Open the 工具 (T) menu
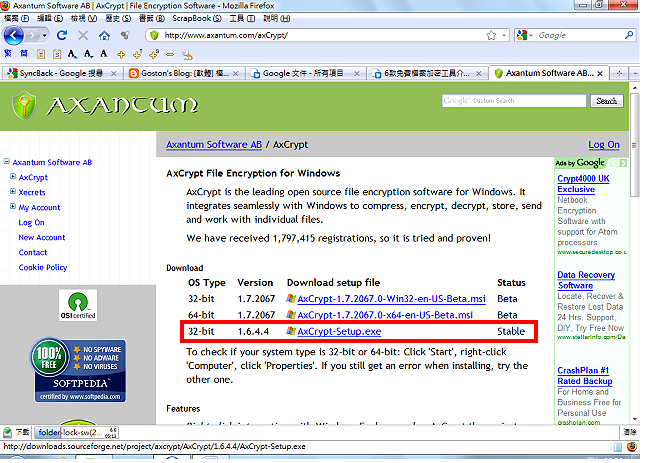This screenshot has width=645, height=463. pos(242,19)
